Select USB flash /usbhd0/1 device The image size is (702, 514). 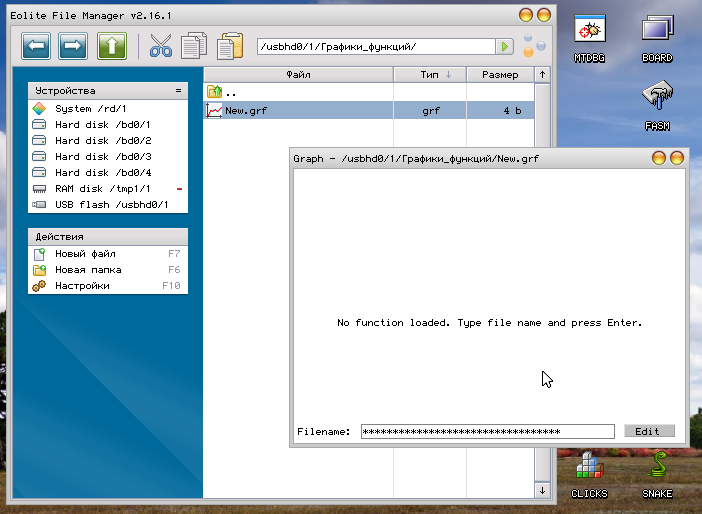click(111, 205)
